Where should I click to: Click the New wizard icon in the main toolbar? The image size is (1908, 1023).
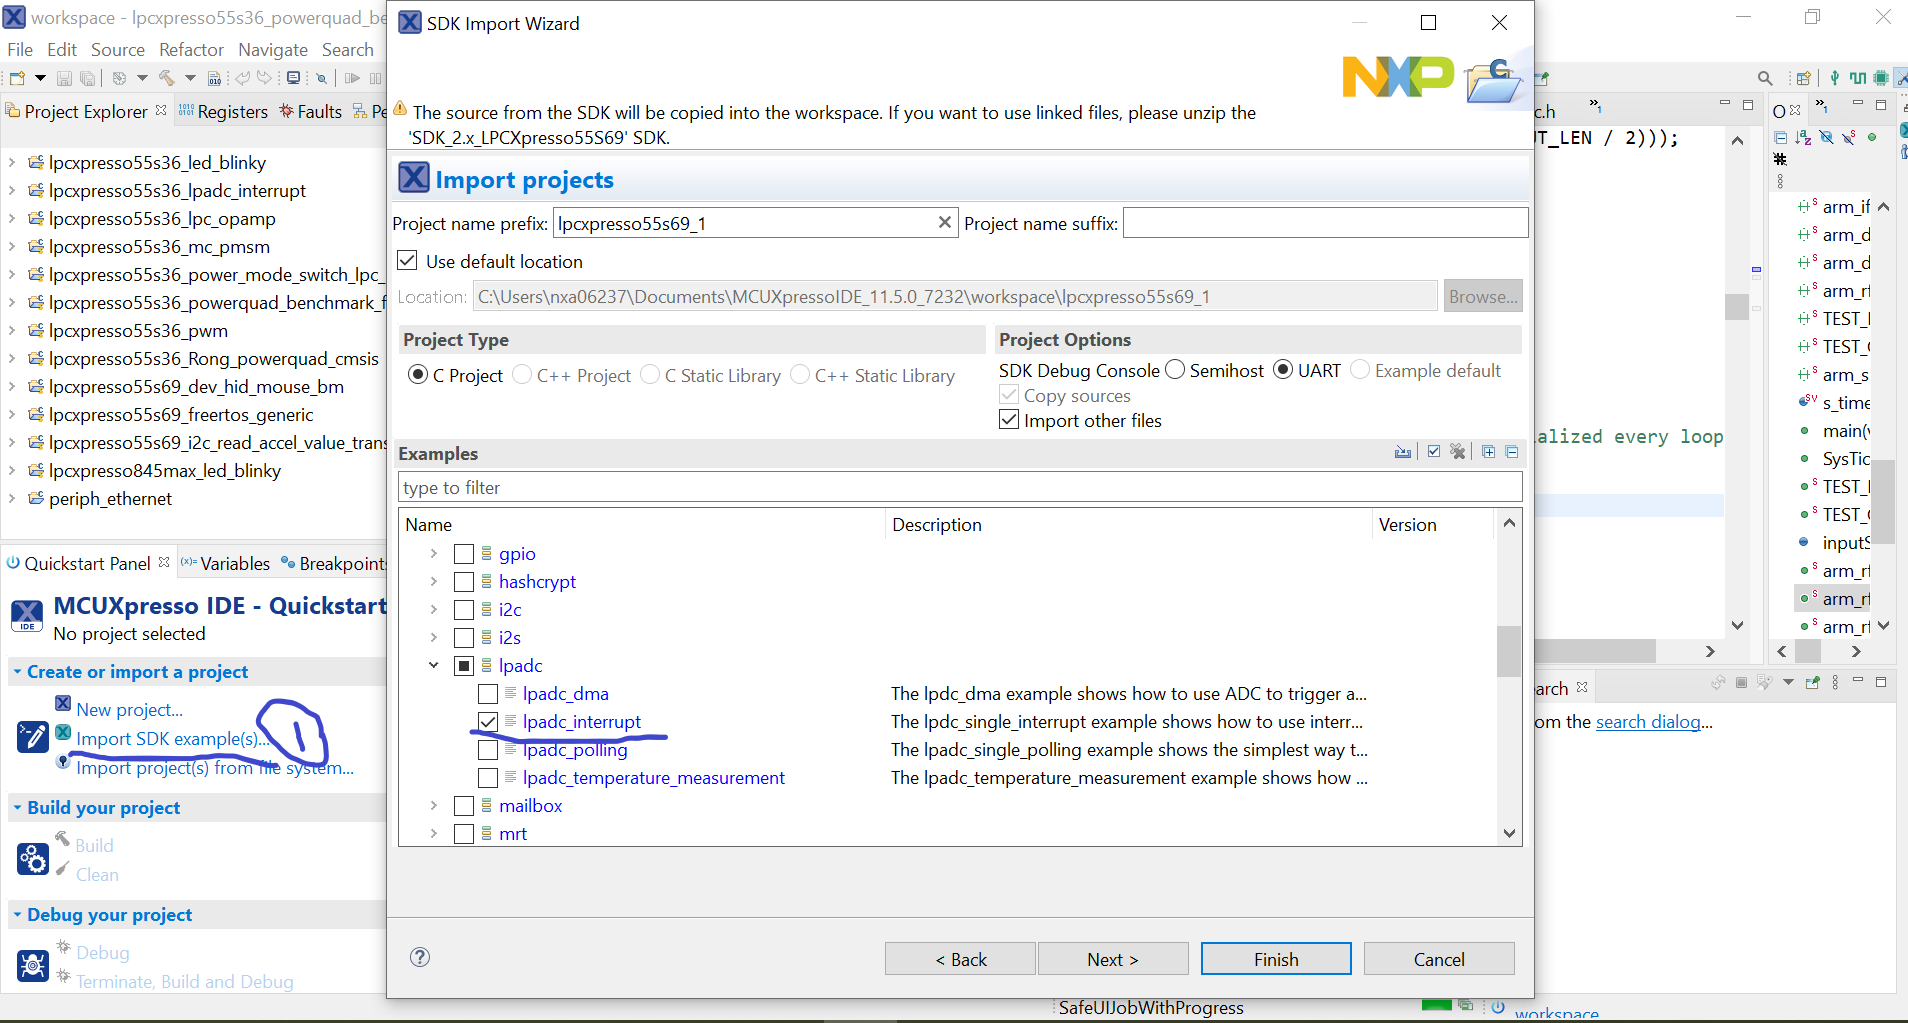pyautogui.click(x=17, y=78)
